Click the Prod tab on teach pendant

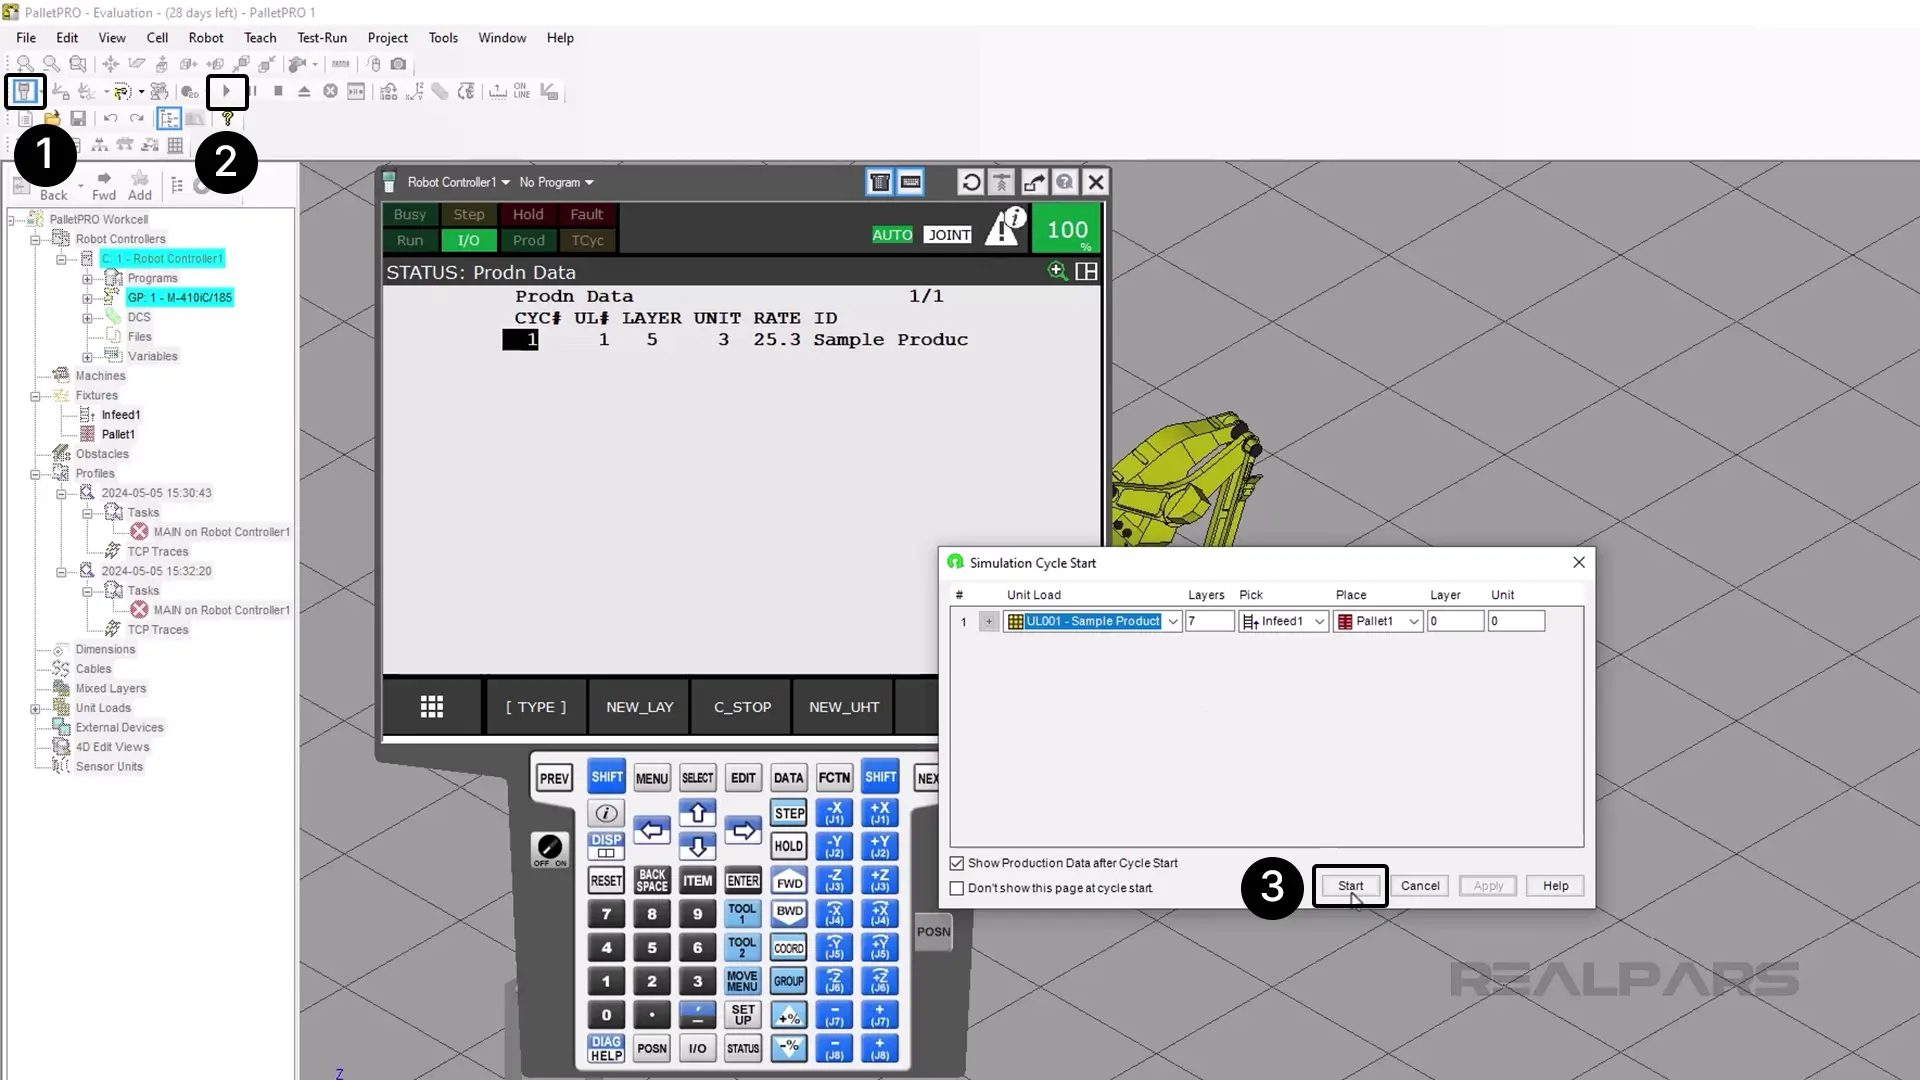(x=527, y=240)
